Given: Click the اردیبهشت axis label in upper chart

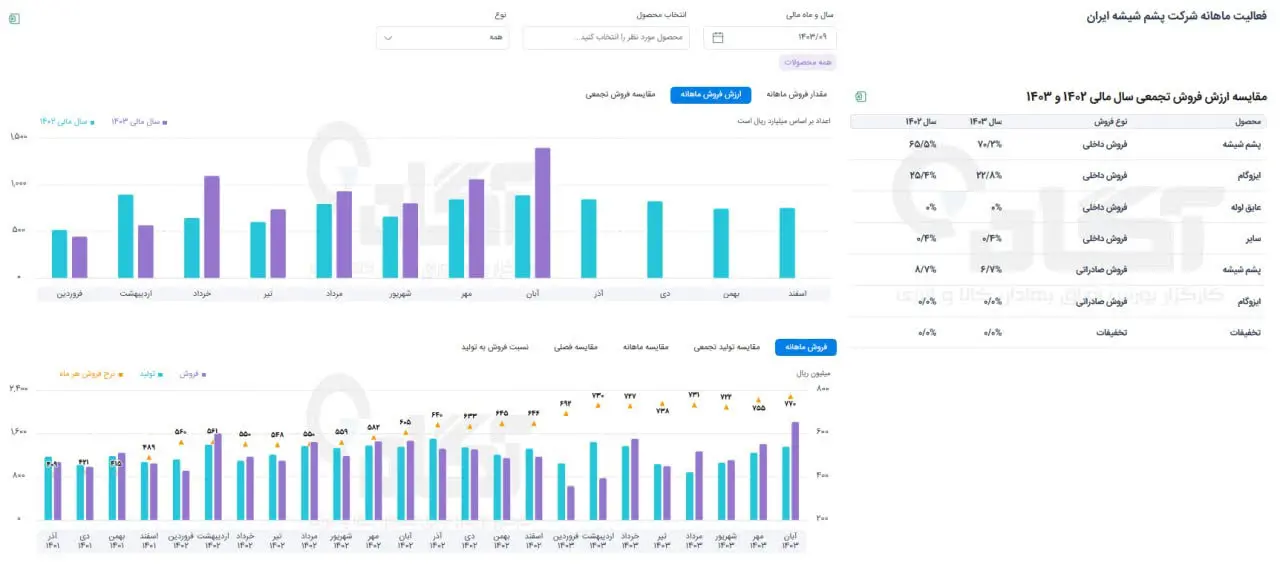Looking at the screenshot, I should [136, 293].
